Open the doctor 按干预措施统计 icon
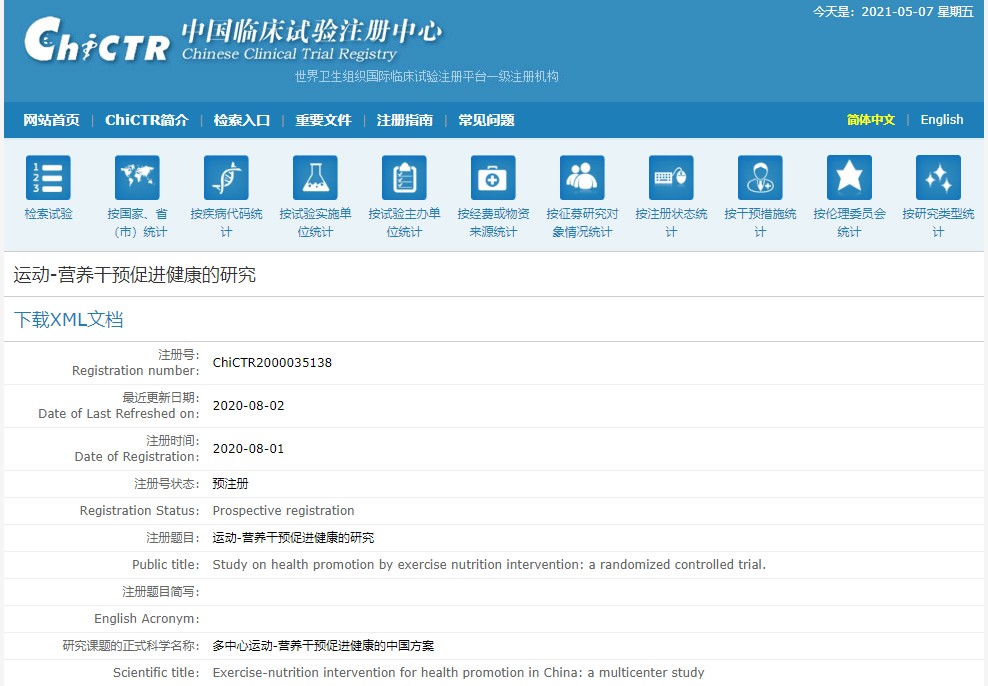988x686 pixels. (x=760, y=177)
